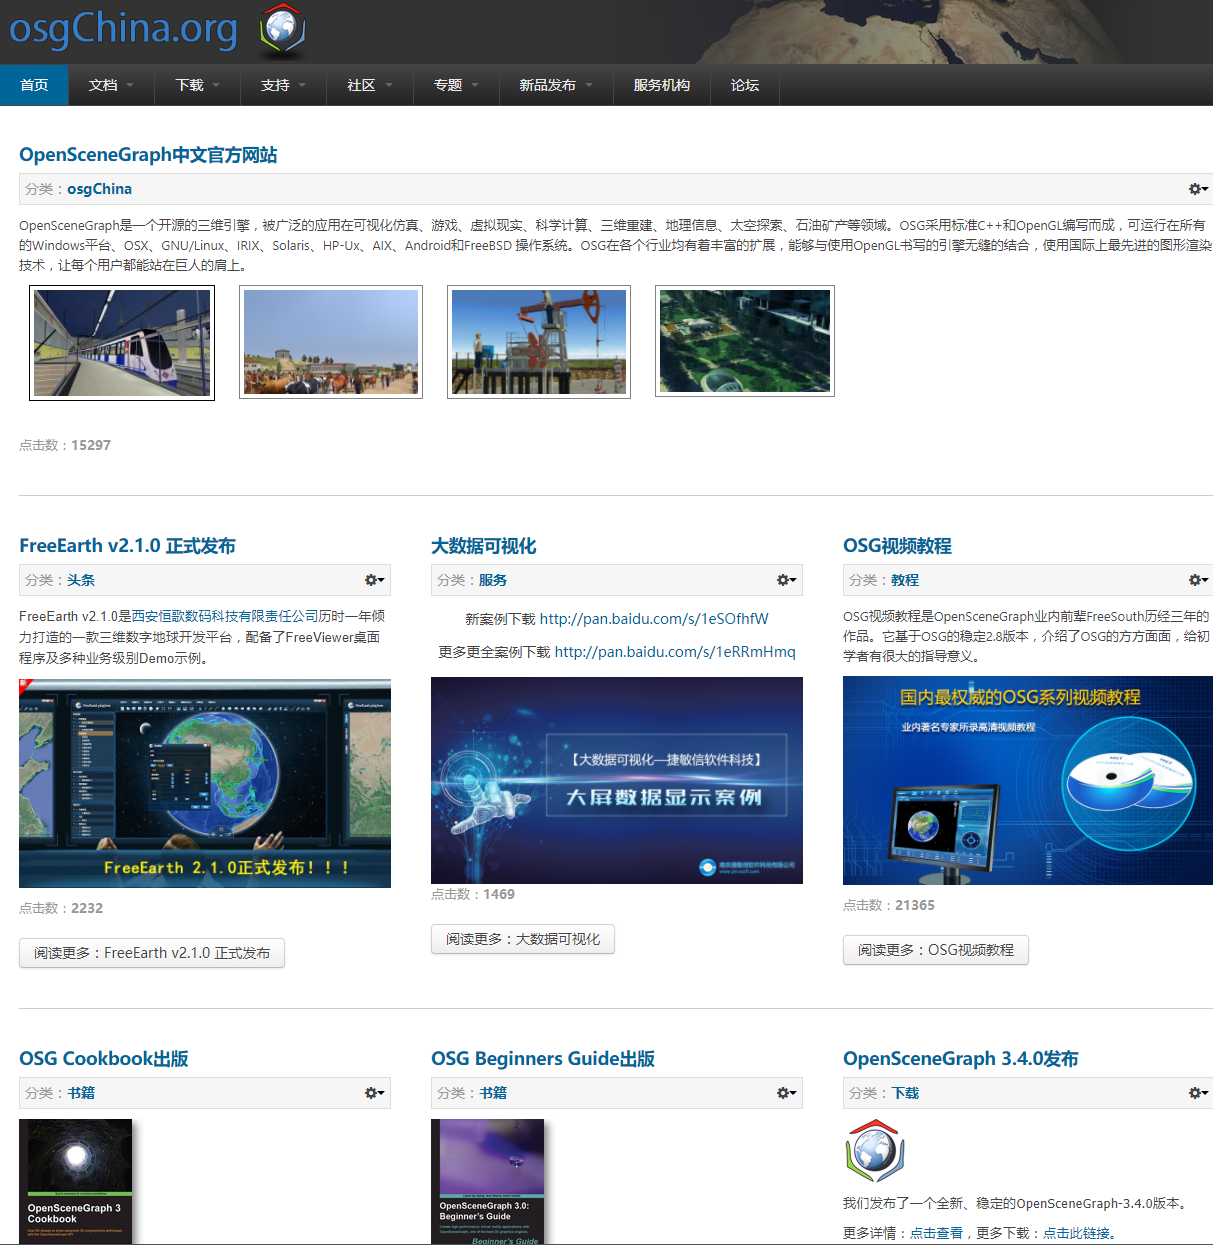The height and width of the screenshot is (1245, 1213).
Task: Open OpenSceneGraph 3.4.0发布 article title
Action: click(x=961, y=1059)
